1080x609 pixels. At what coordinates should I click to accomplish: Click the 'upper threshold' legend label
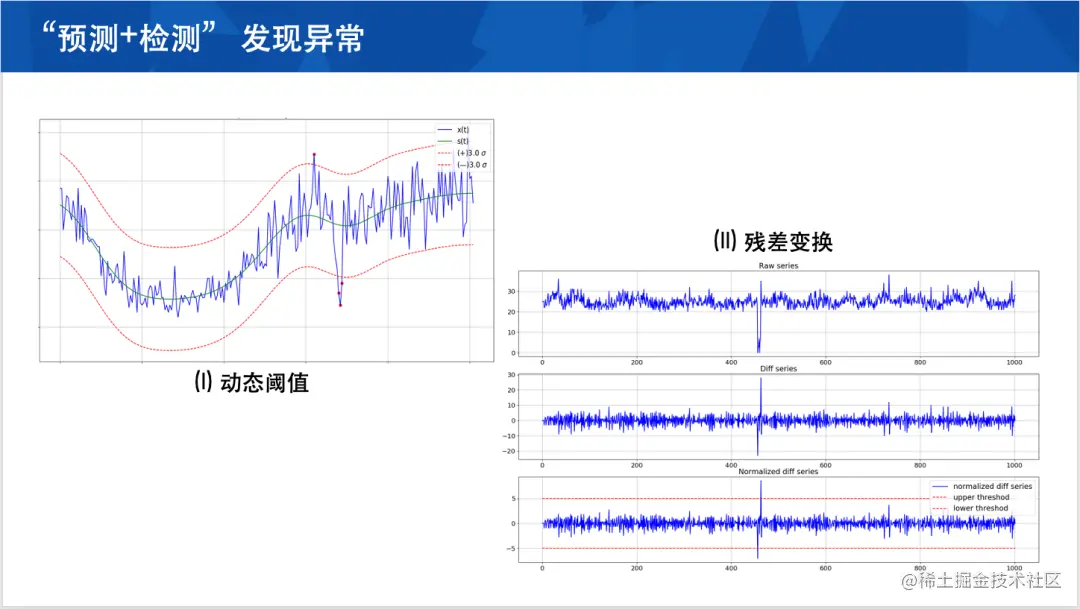[x=981, y=497]
